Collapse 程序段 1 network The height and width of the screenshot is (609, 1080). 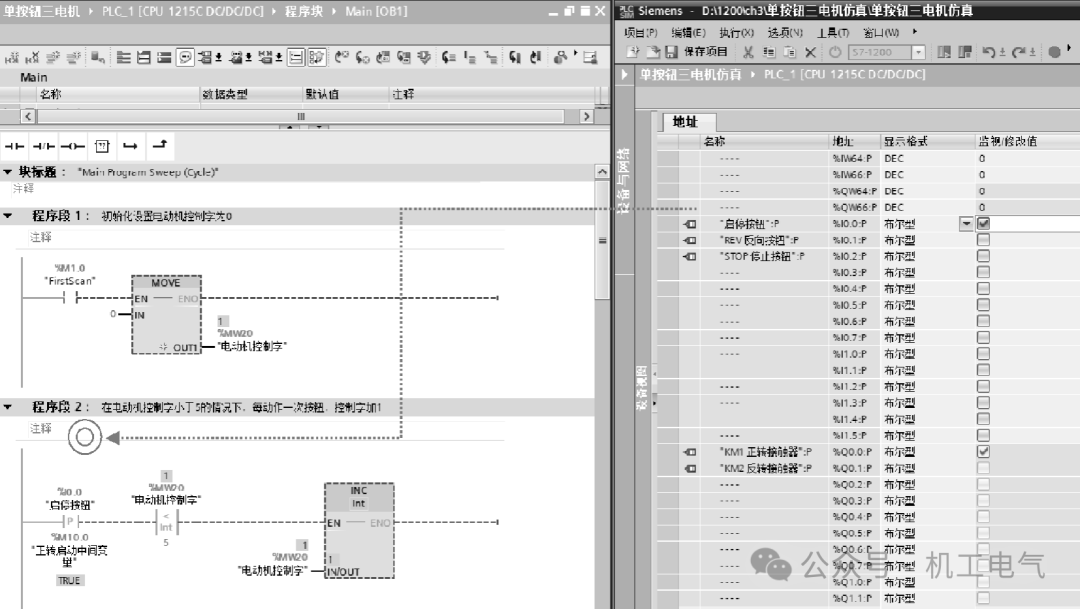point(8,216)
